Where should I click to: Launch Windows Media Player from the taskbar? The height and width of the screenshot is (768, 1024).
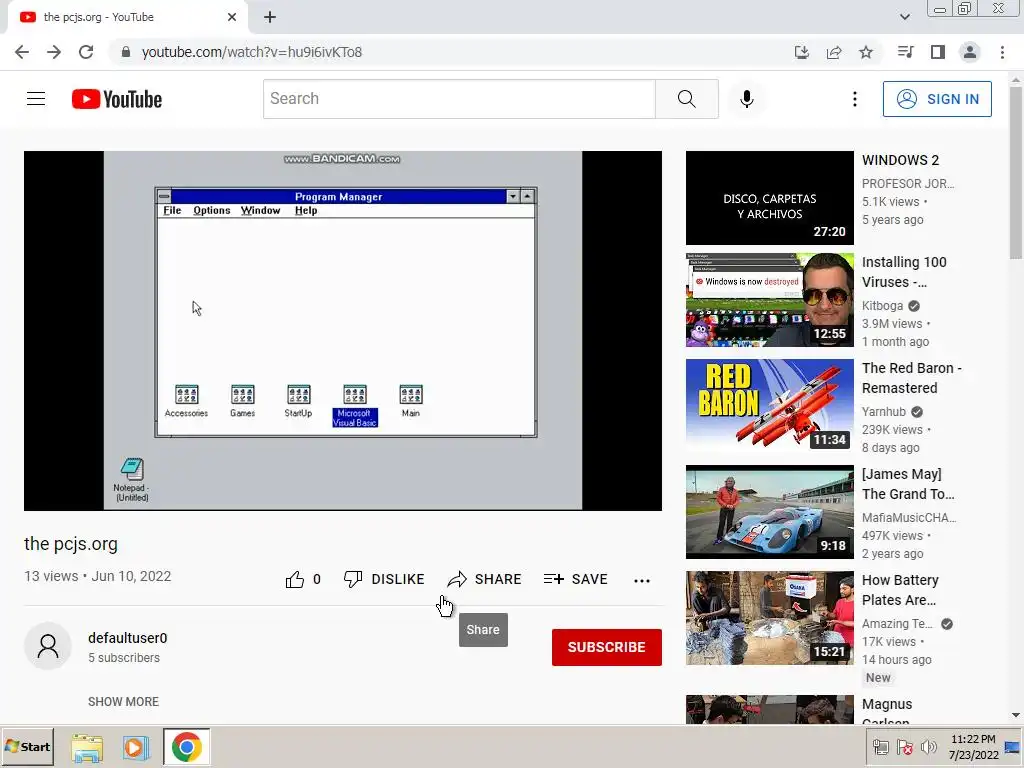(x=136, y=747)
